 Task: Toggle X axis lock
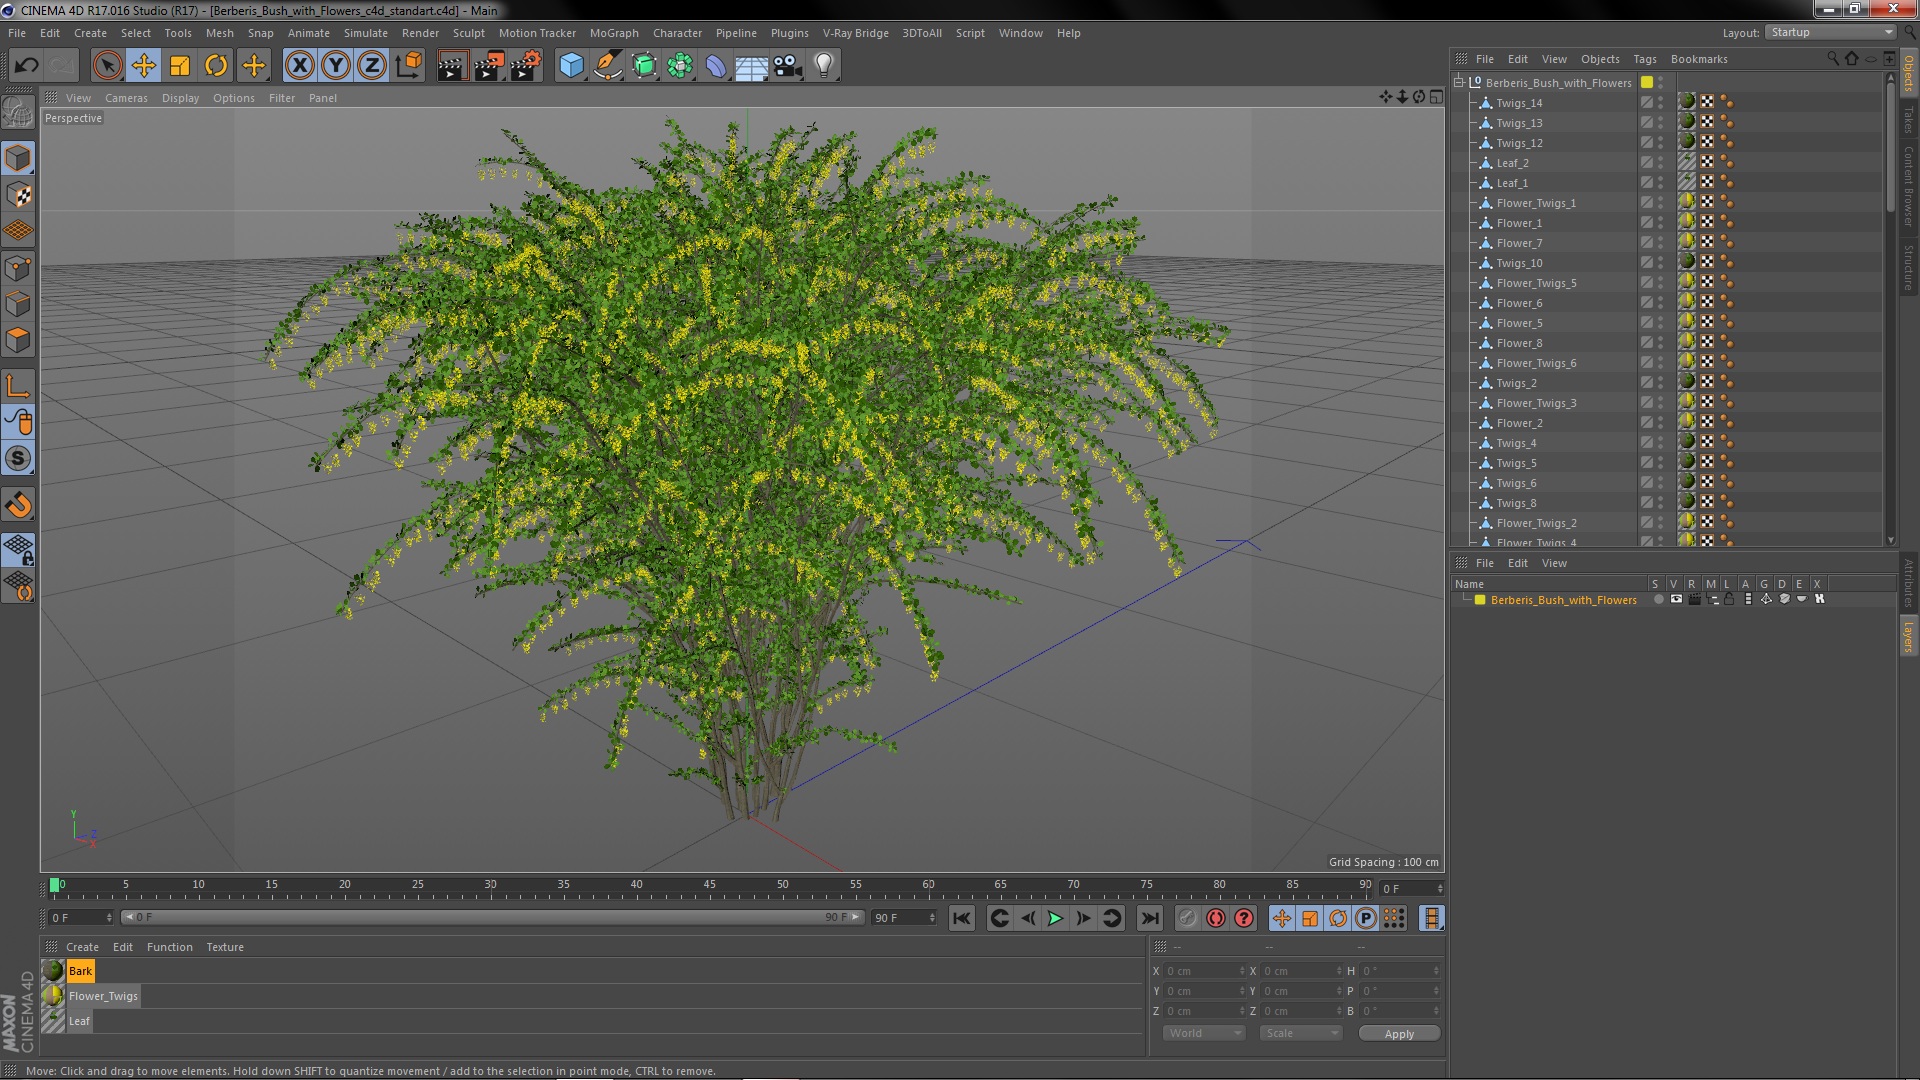pos(299,66)
